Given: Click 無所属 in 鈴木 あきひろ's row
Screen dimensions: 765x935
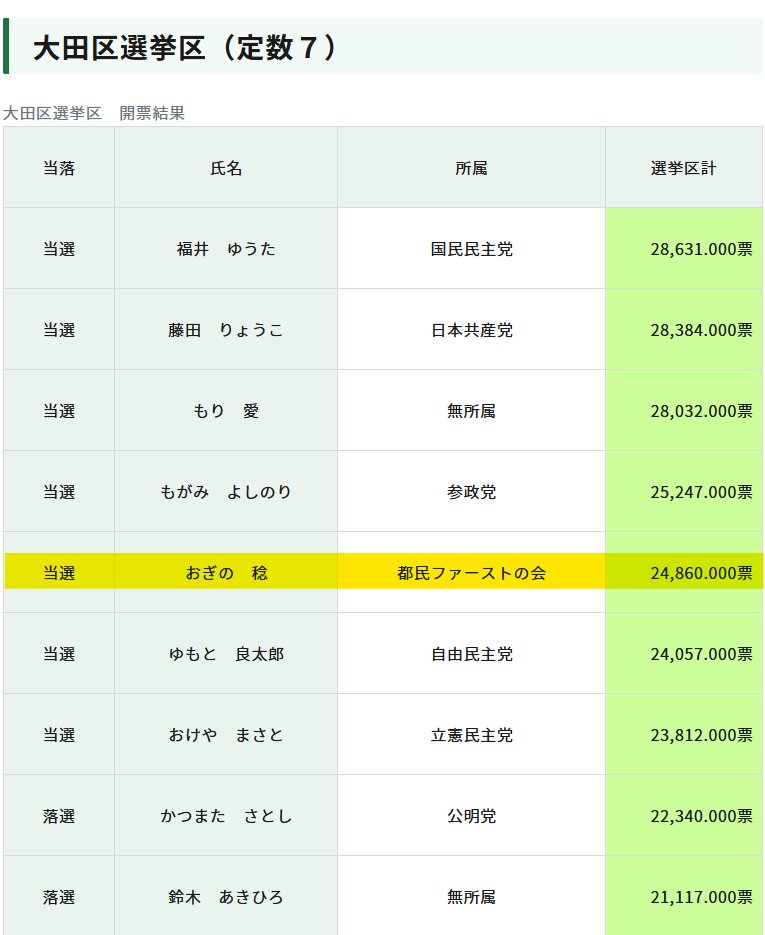Looking at the screenshot, I should click(471, 897).
